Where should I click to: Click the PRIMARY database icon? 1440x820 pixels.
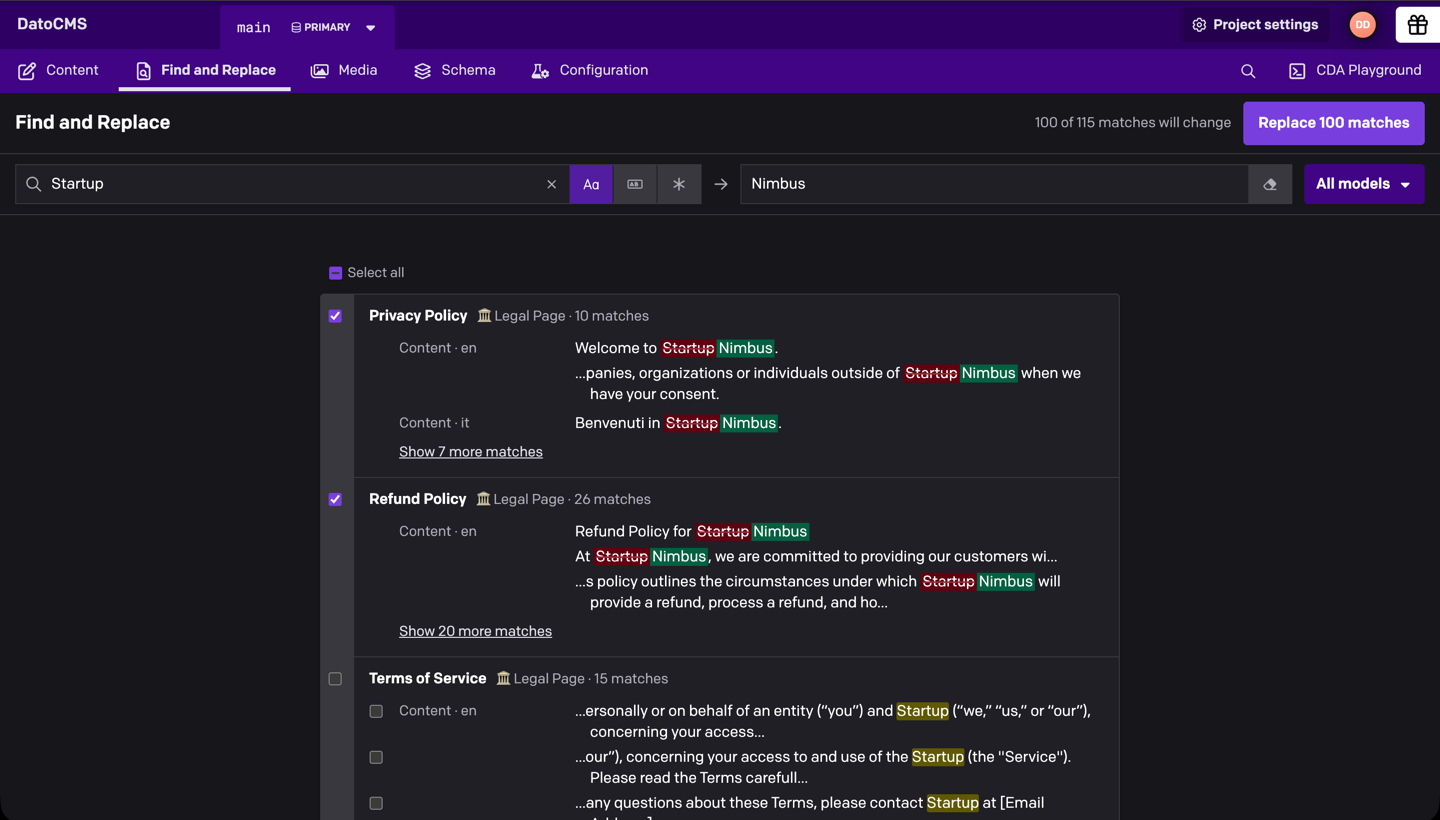click(x=296, y=28)
